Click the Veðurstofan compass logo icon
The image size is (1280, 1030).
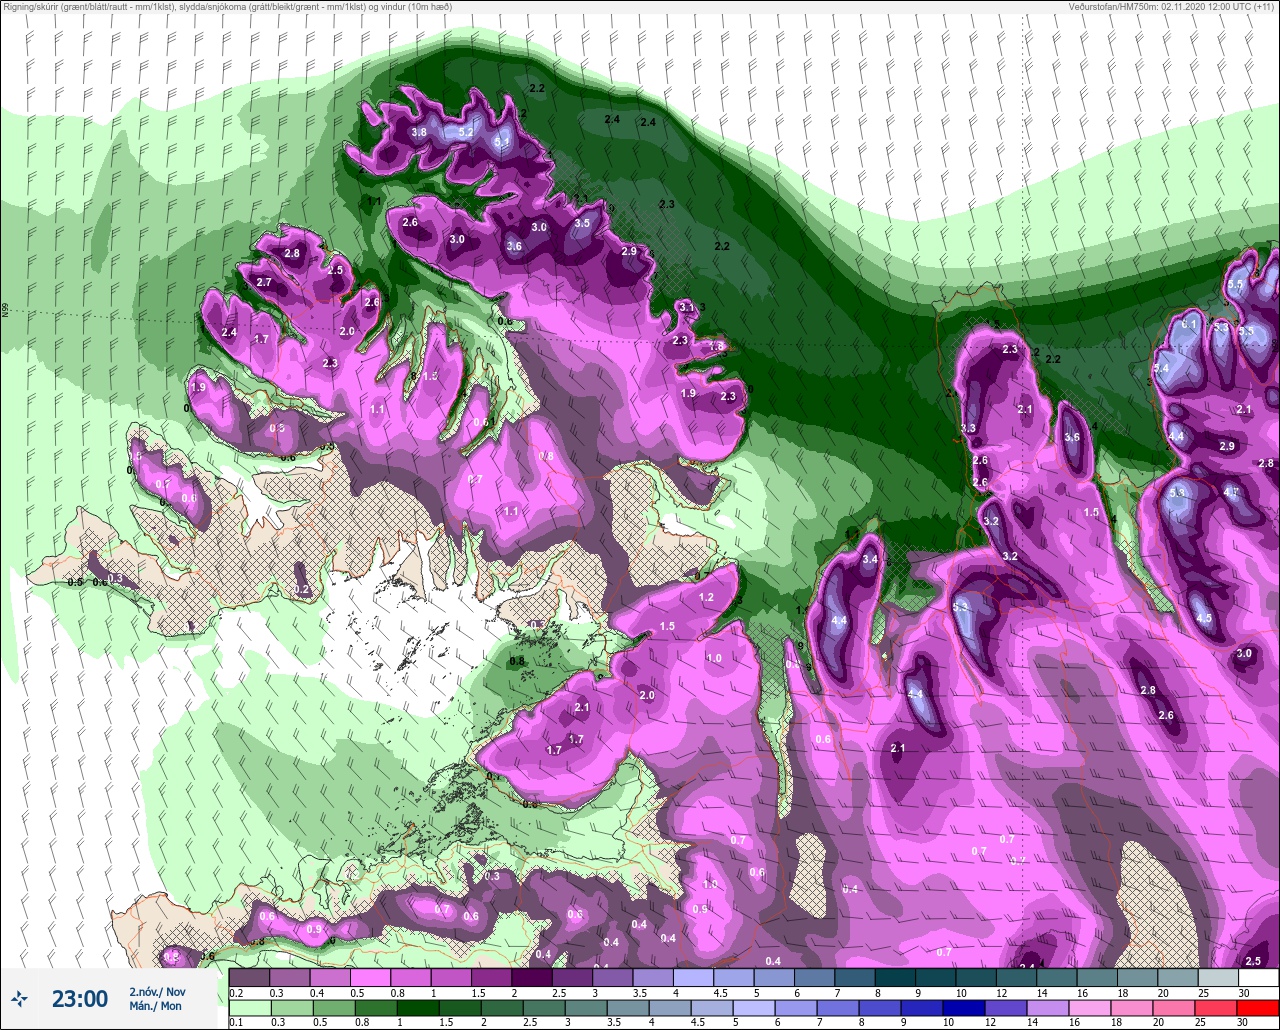point(19,998)
